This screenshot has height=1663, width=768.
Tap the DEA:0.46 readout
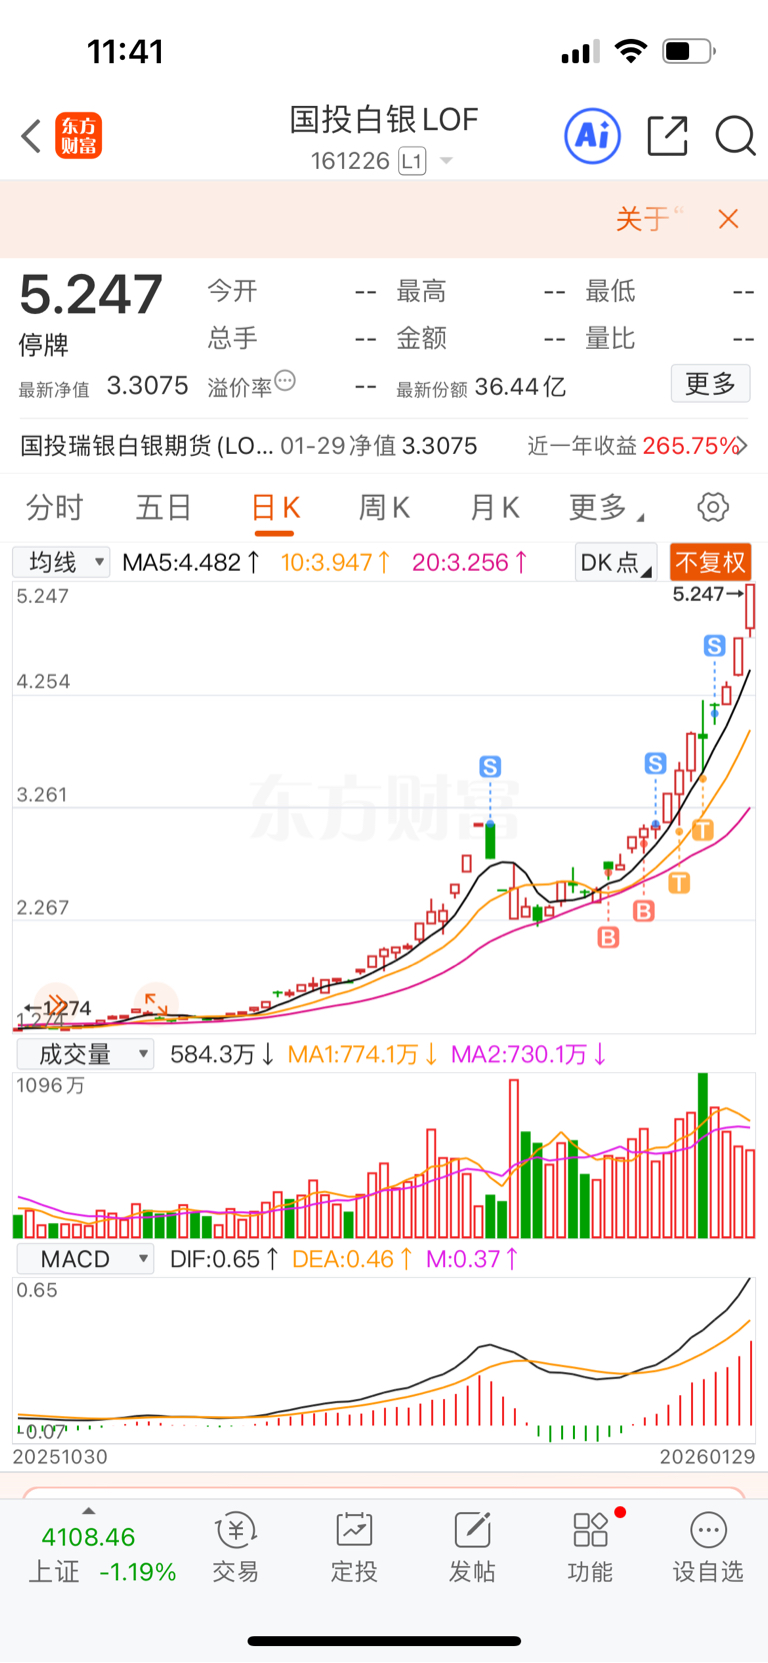[x=352, y=1259]
